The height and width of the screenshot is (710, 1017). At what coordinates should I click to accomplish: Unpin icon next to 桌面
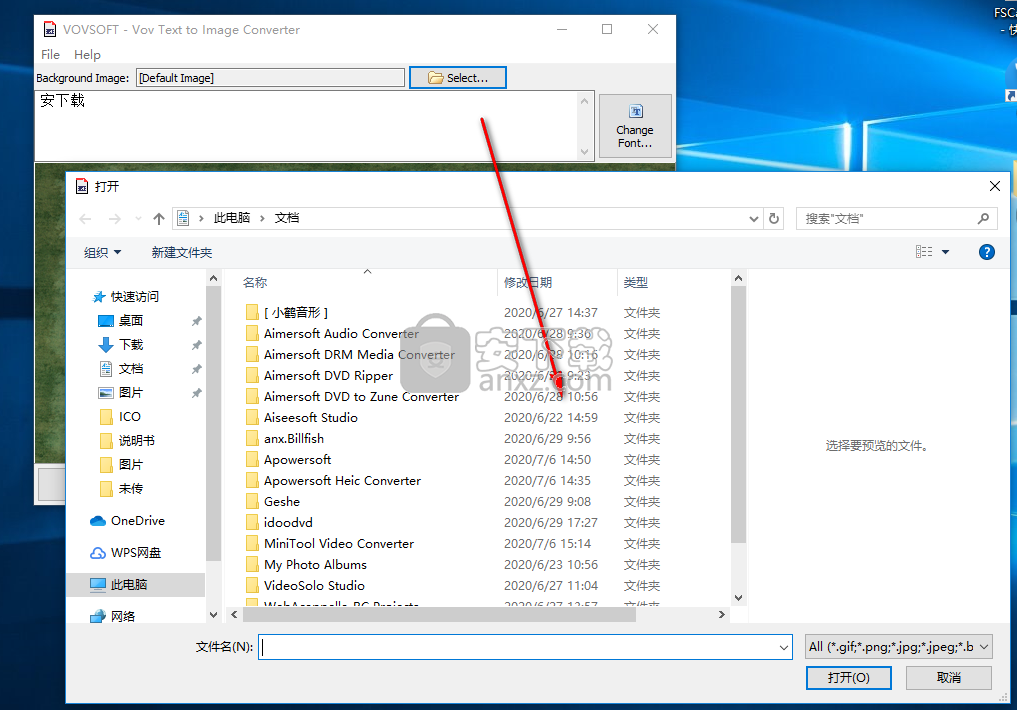(x=197, y=321)
